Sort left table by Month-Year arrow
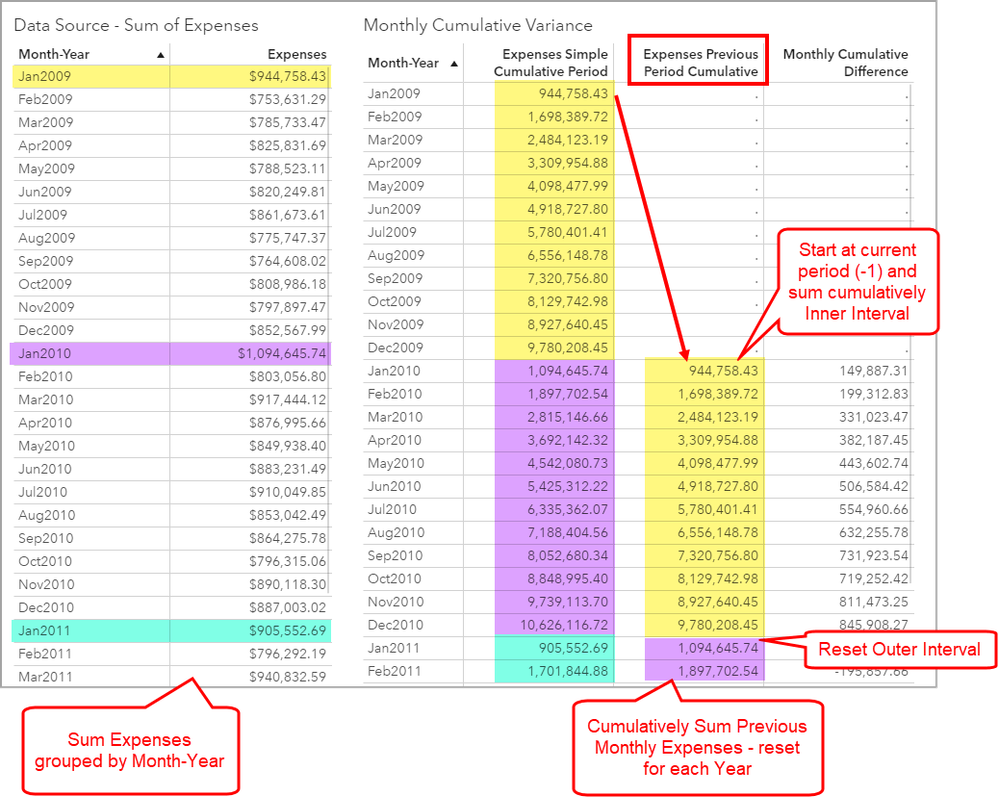Image resolution: width=999 pixels, height=798 pixels. point(161,55)
